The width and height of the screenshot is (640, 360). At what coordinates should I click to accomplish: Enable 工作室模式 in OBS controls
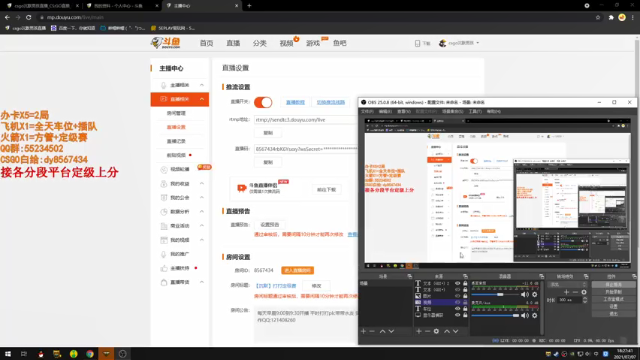[613, 299]
